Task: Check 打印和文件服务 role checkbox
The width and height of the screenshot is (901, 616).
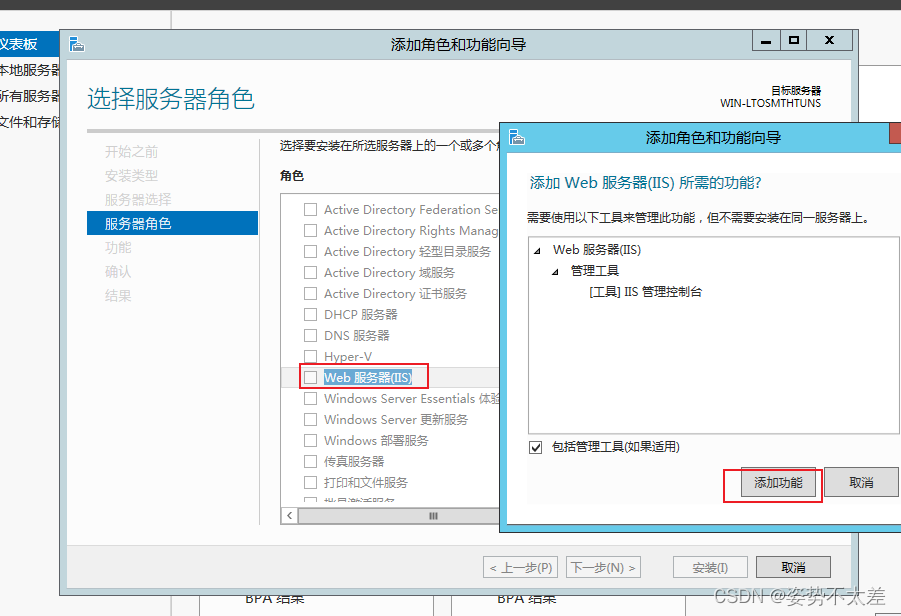Action: [x=310, y=482]
